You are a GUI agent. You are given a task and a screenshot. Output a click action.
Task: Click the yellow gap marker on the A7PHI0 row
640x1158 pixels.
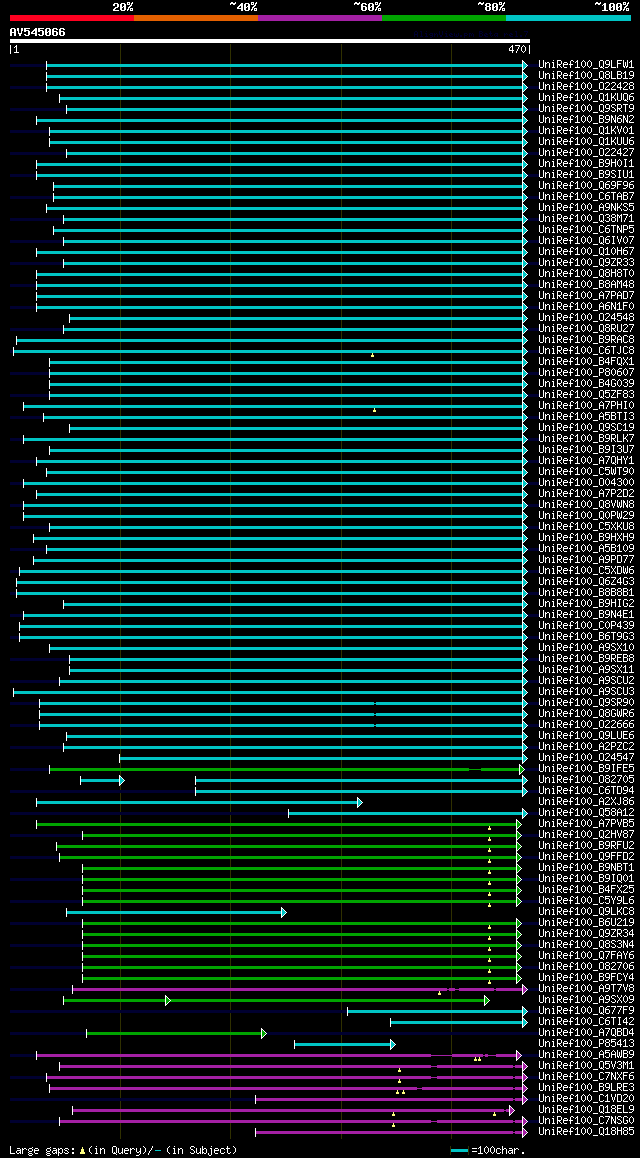click(x=374, y=409)
